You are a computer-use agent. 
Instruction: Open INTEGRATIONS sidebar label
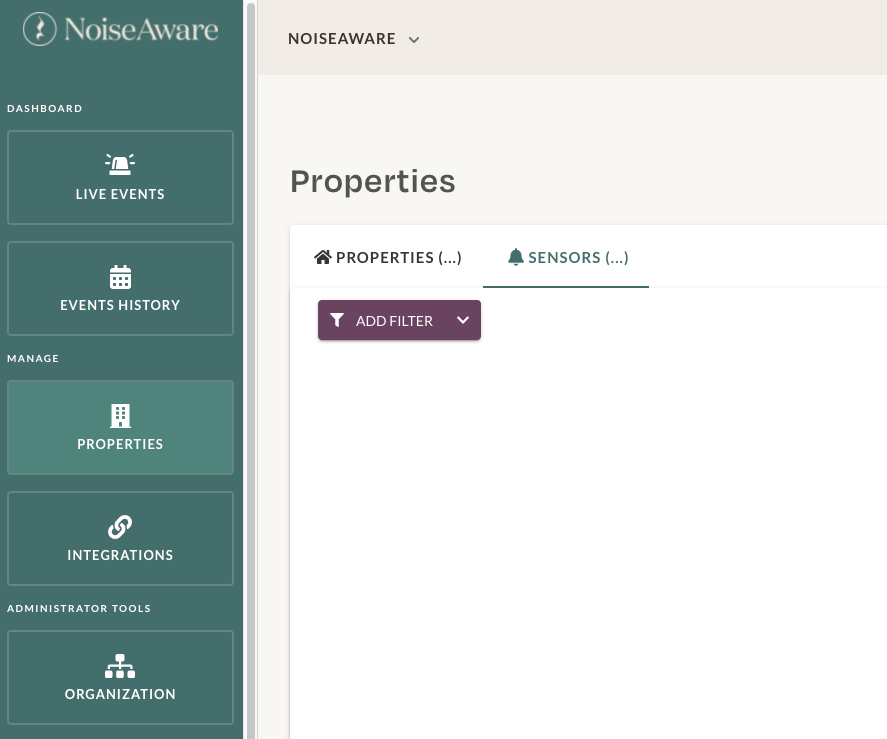coord(120,555)
